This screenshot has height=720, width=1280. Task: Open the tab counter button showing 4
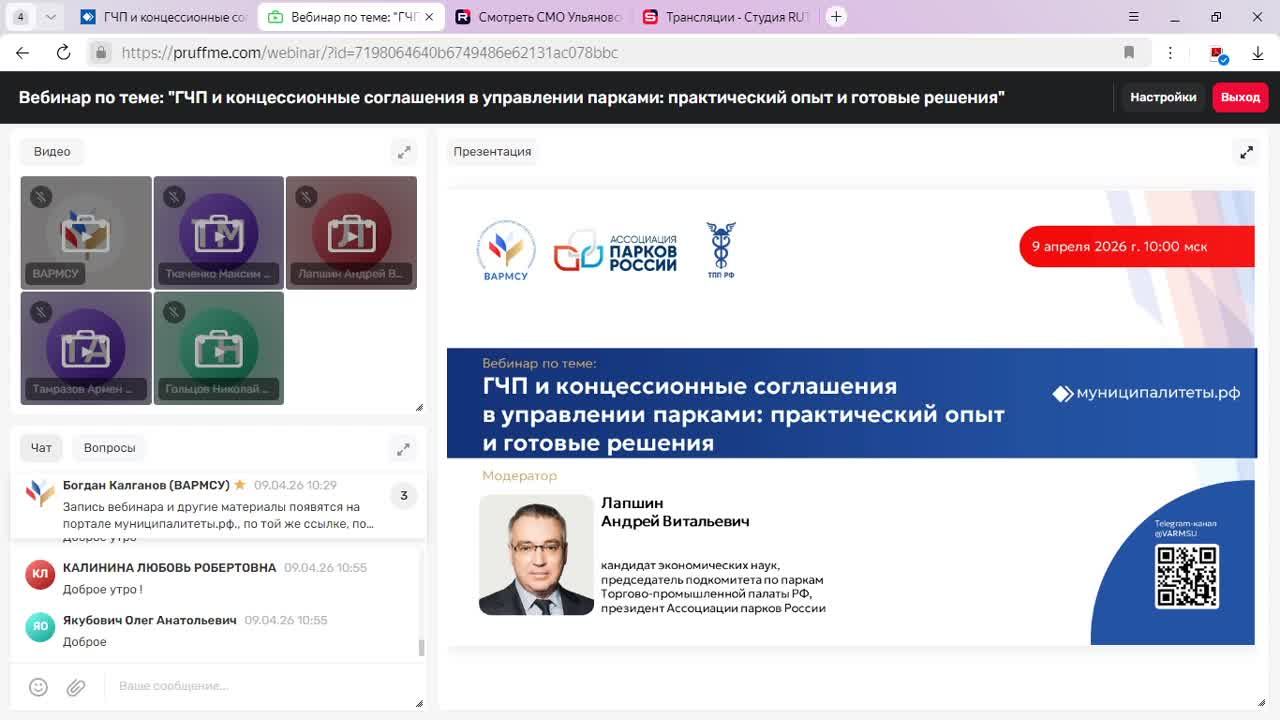pyautogui.click(x=20, y=17)
